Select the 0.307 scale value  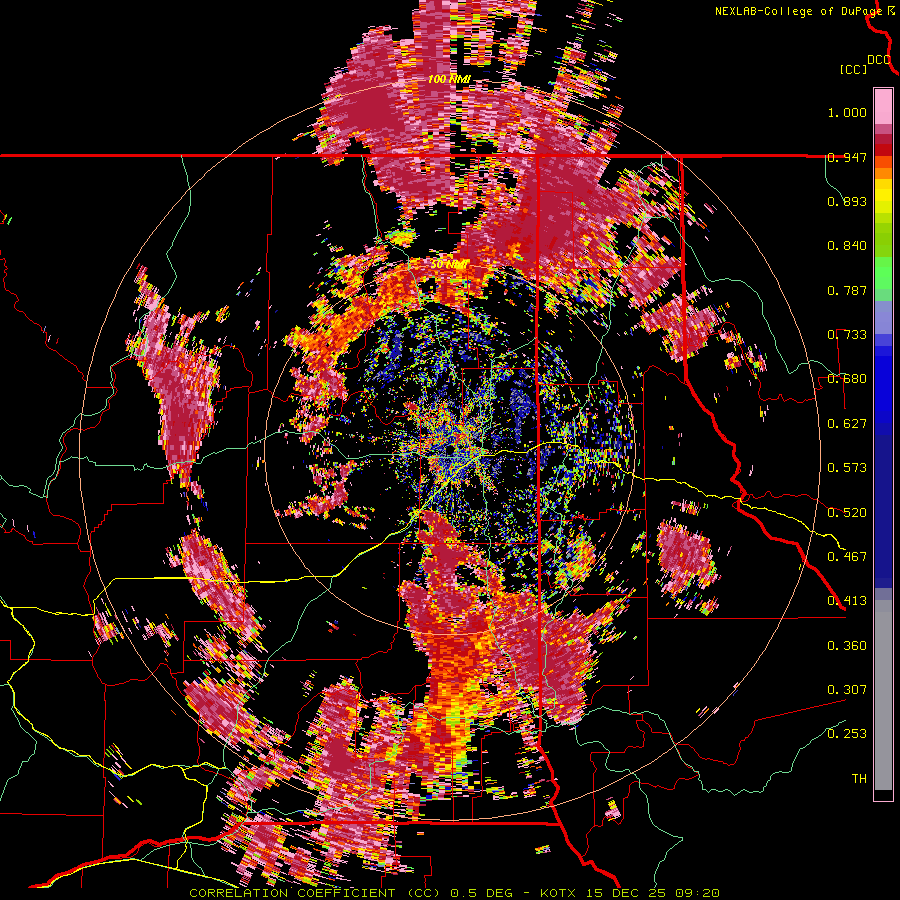point(847,690)
